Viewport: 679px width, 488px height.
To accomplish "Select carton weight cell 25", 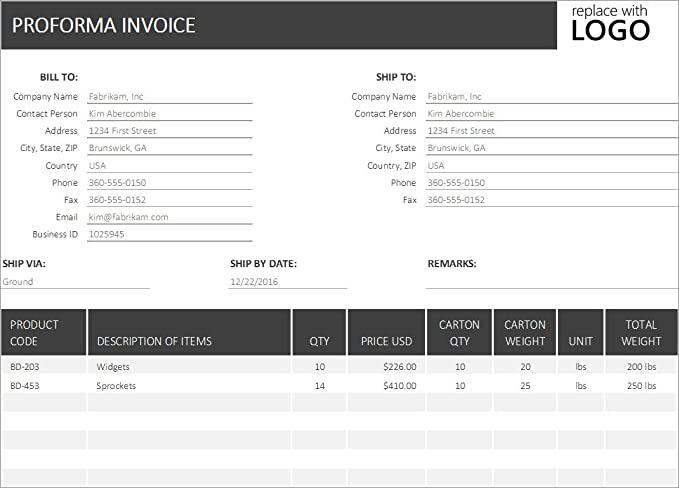I will [x=525, y=385].
